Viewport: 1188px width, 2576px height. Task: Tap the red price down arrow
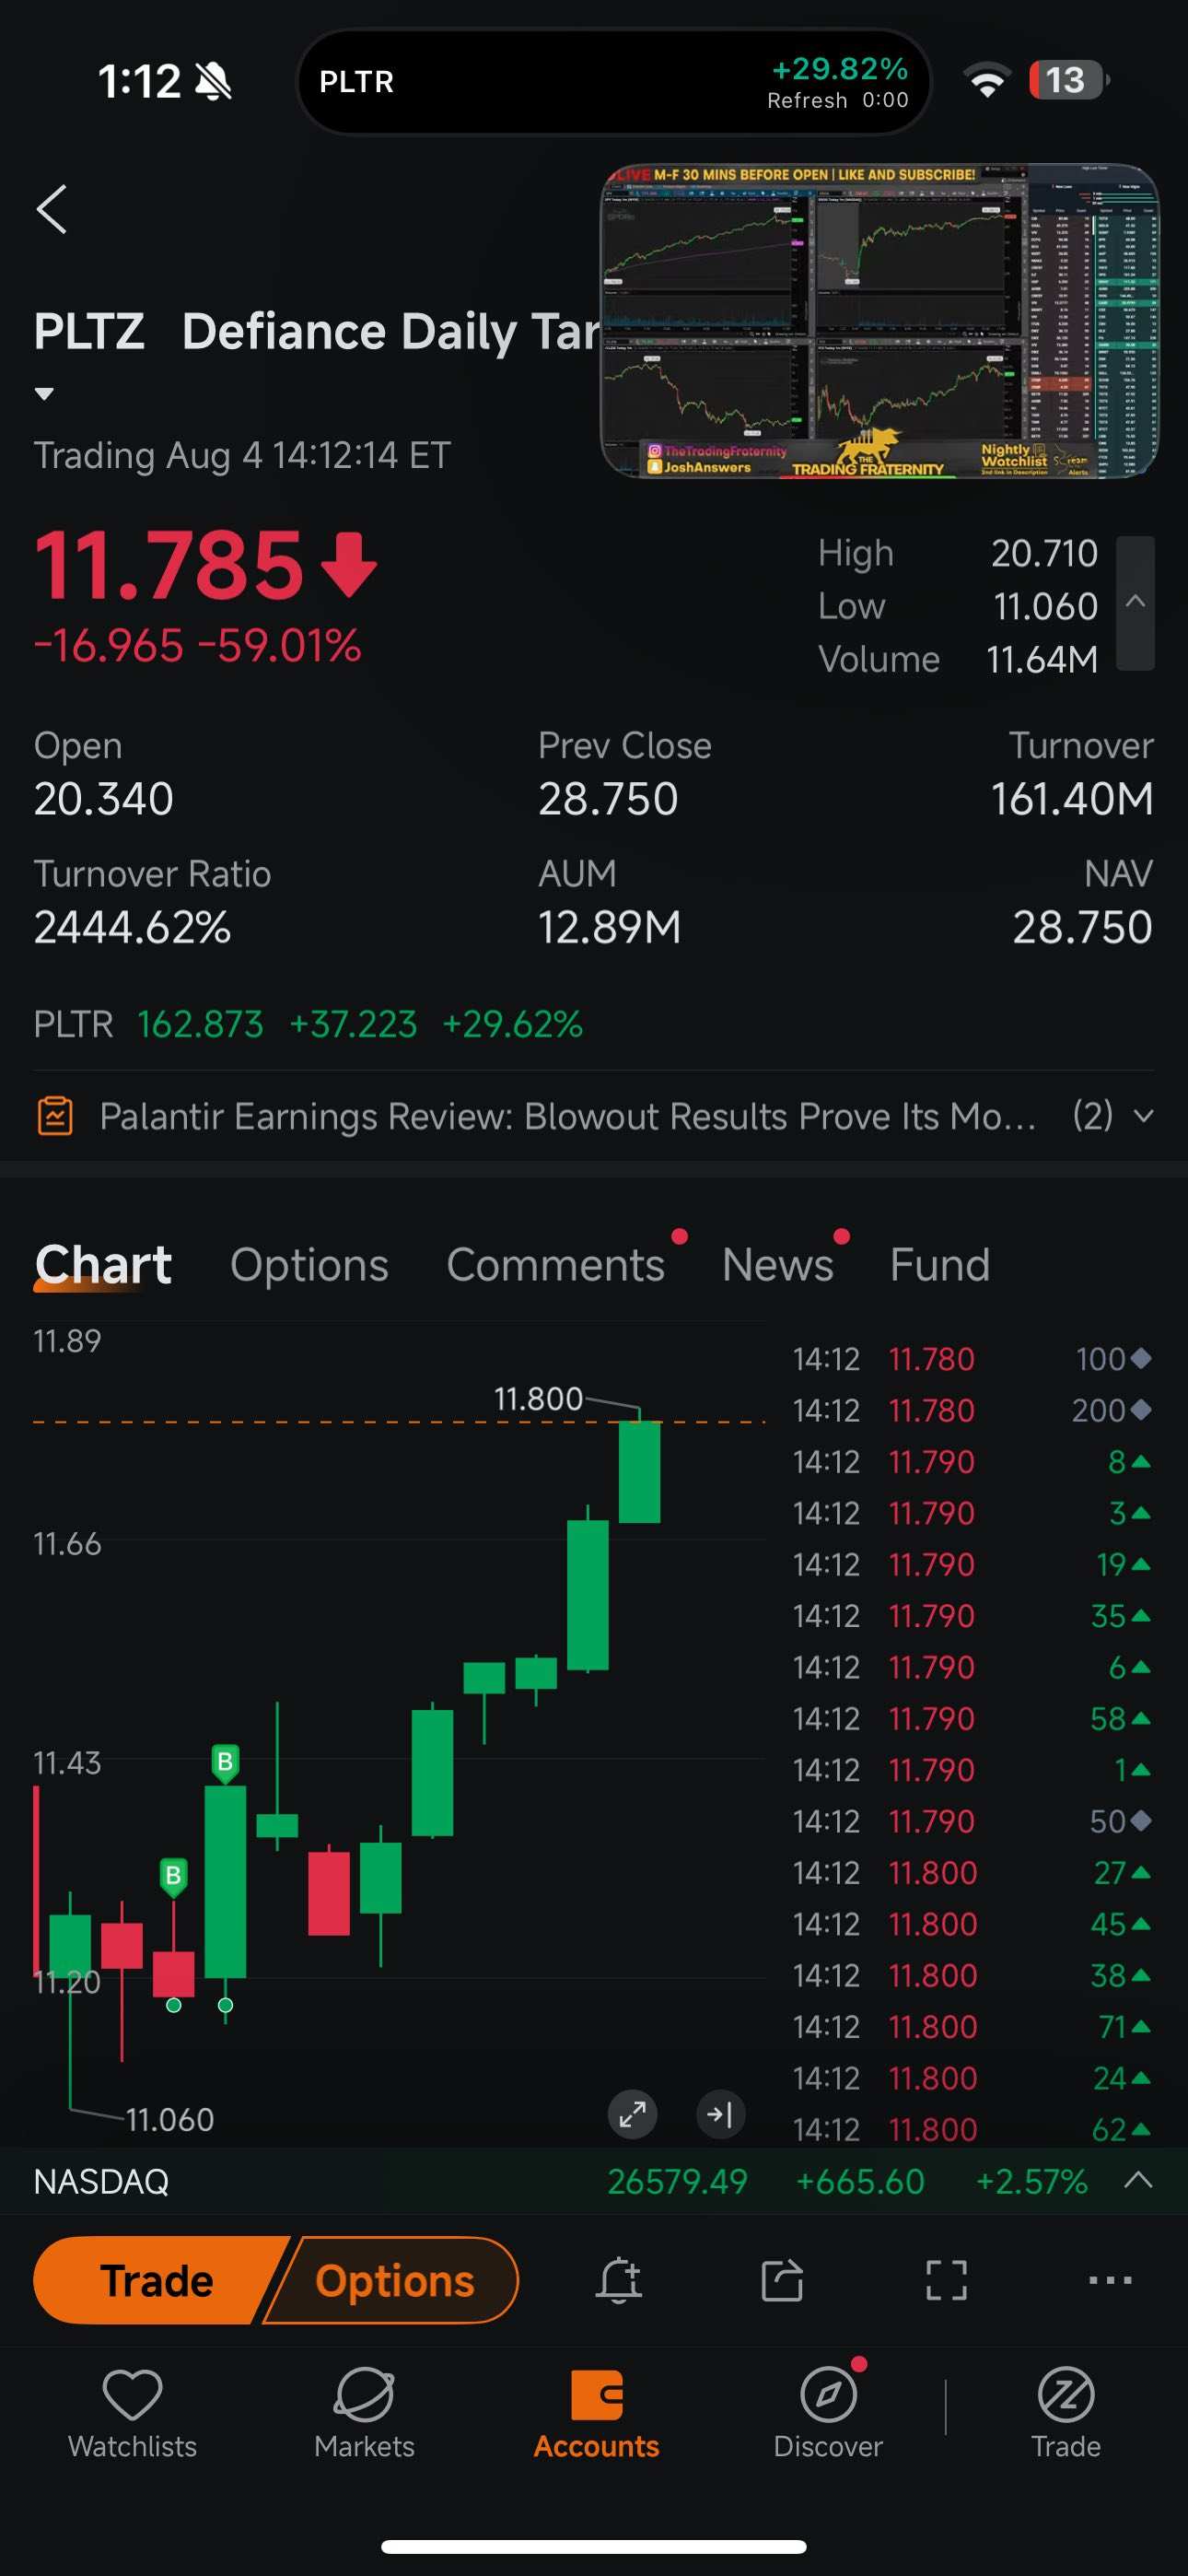click(x=349, y=565)
